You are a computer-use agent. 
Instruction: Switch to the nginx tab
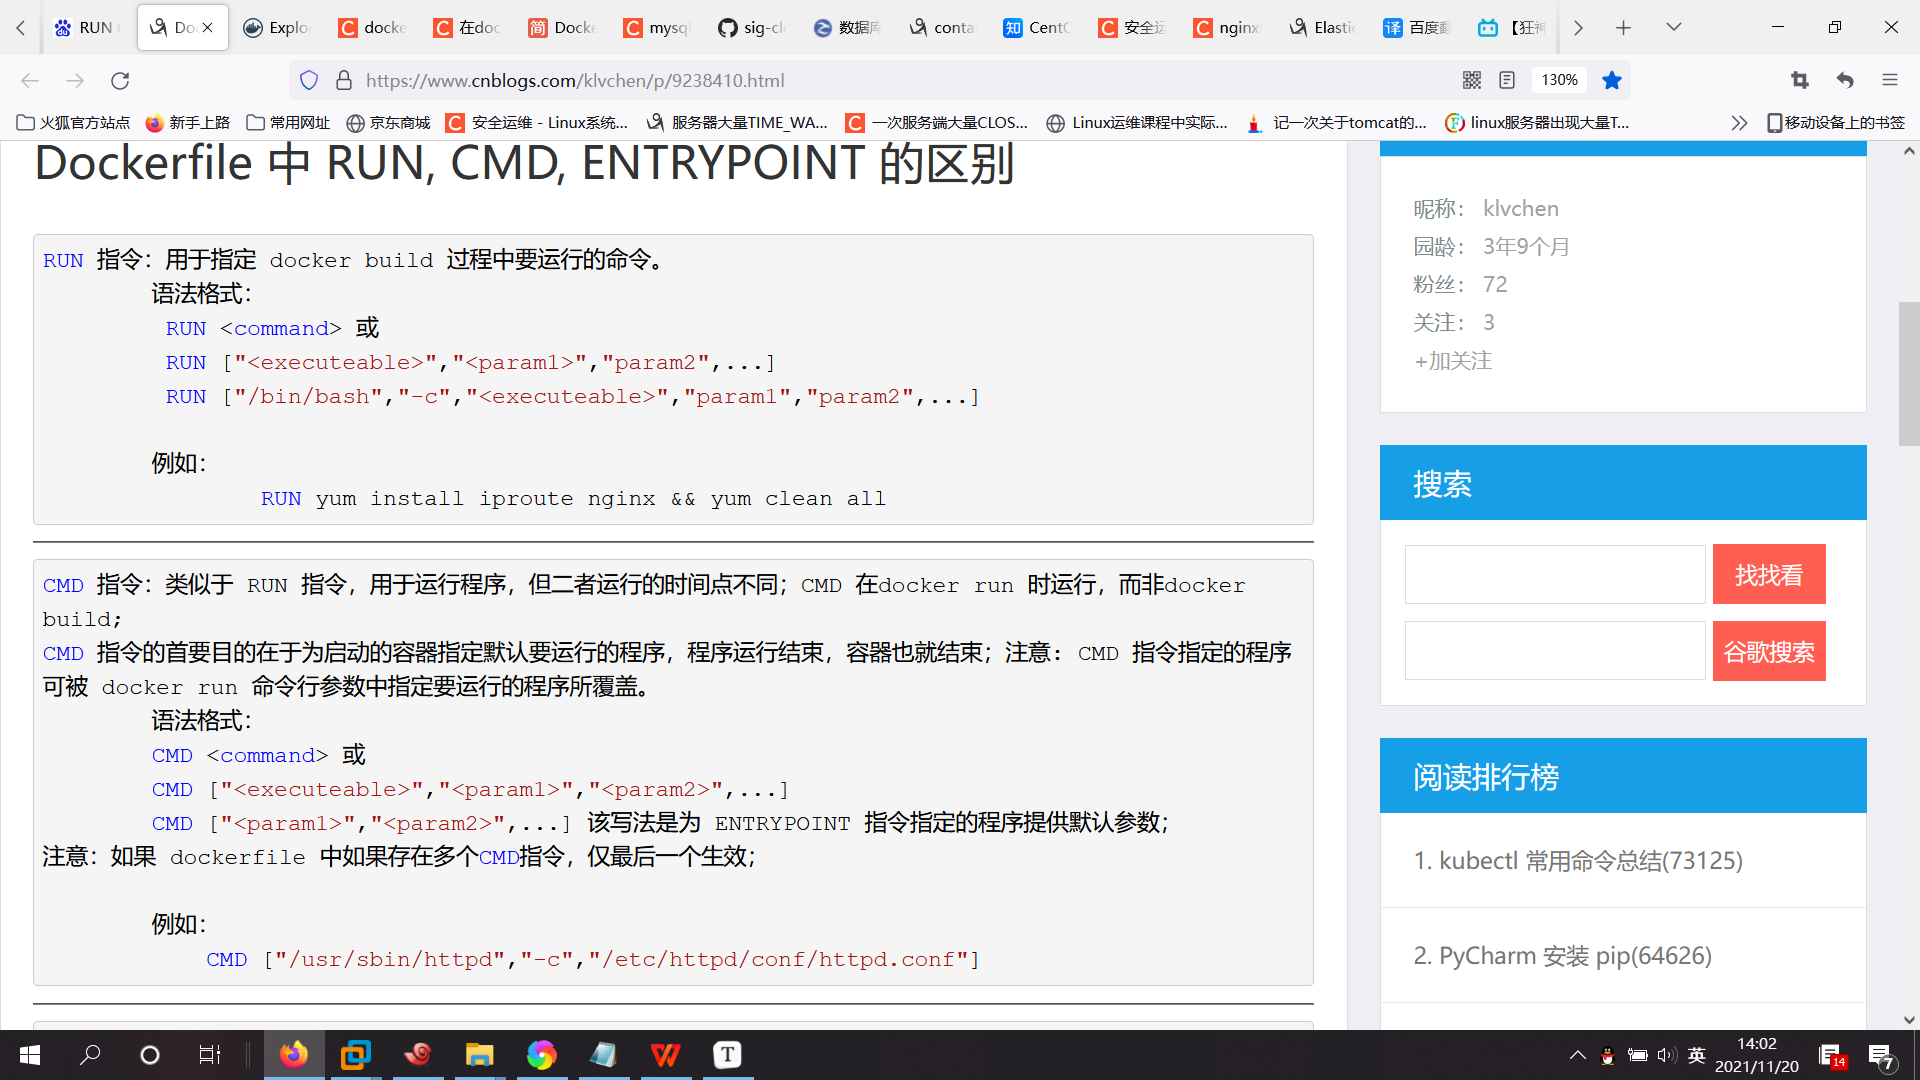(x=1227, y=28)
